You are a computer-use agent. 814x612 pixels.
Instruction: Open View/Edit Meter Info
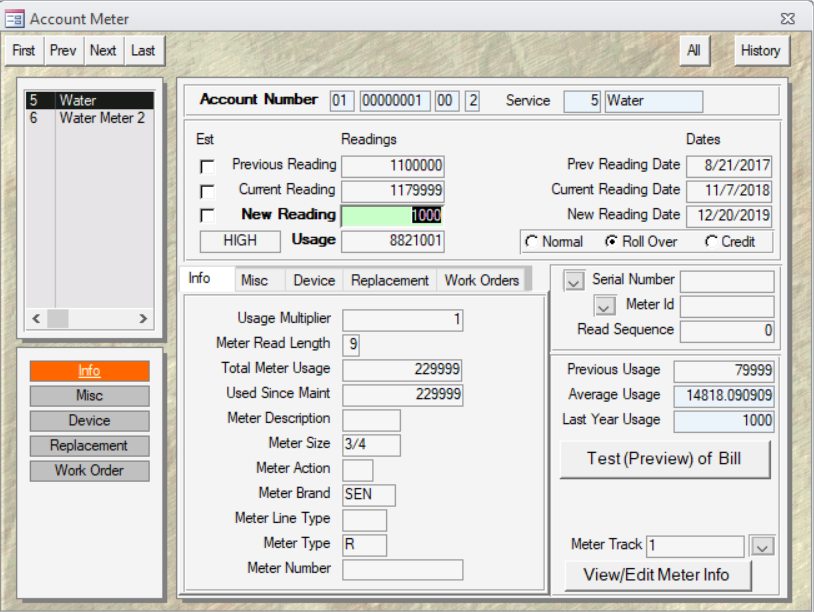click(658, 576)
